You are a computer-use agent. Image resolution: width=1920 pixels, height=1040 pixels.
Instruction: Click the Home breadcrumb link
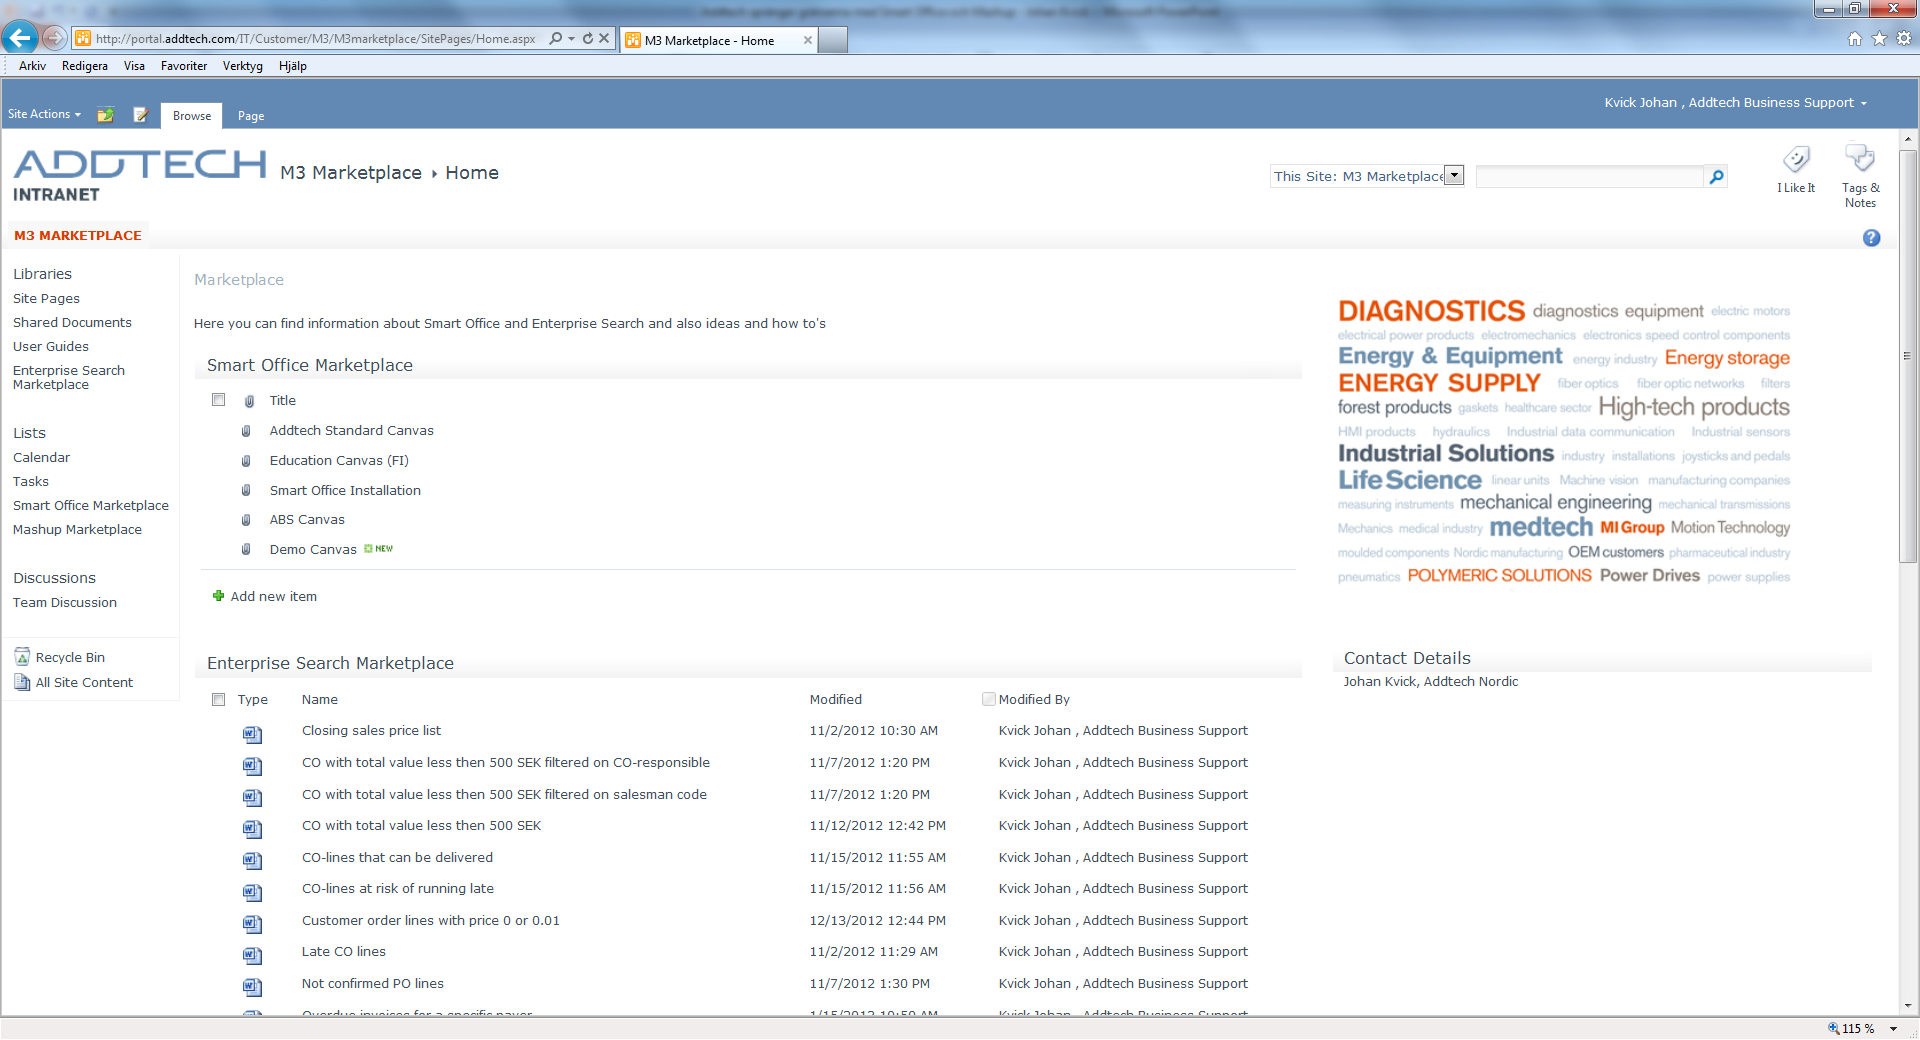tap(472, 173)
